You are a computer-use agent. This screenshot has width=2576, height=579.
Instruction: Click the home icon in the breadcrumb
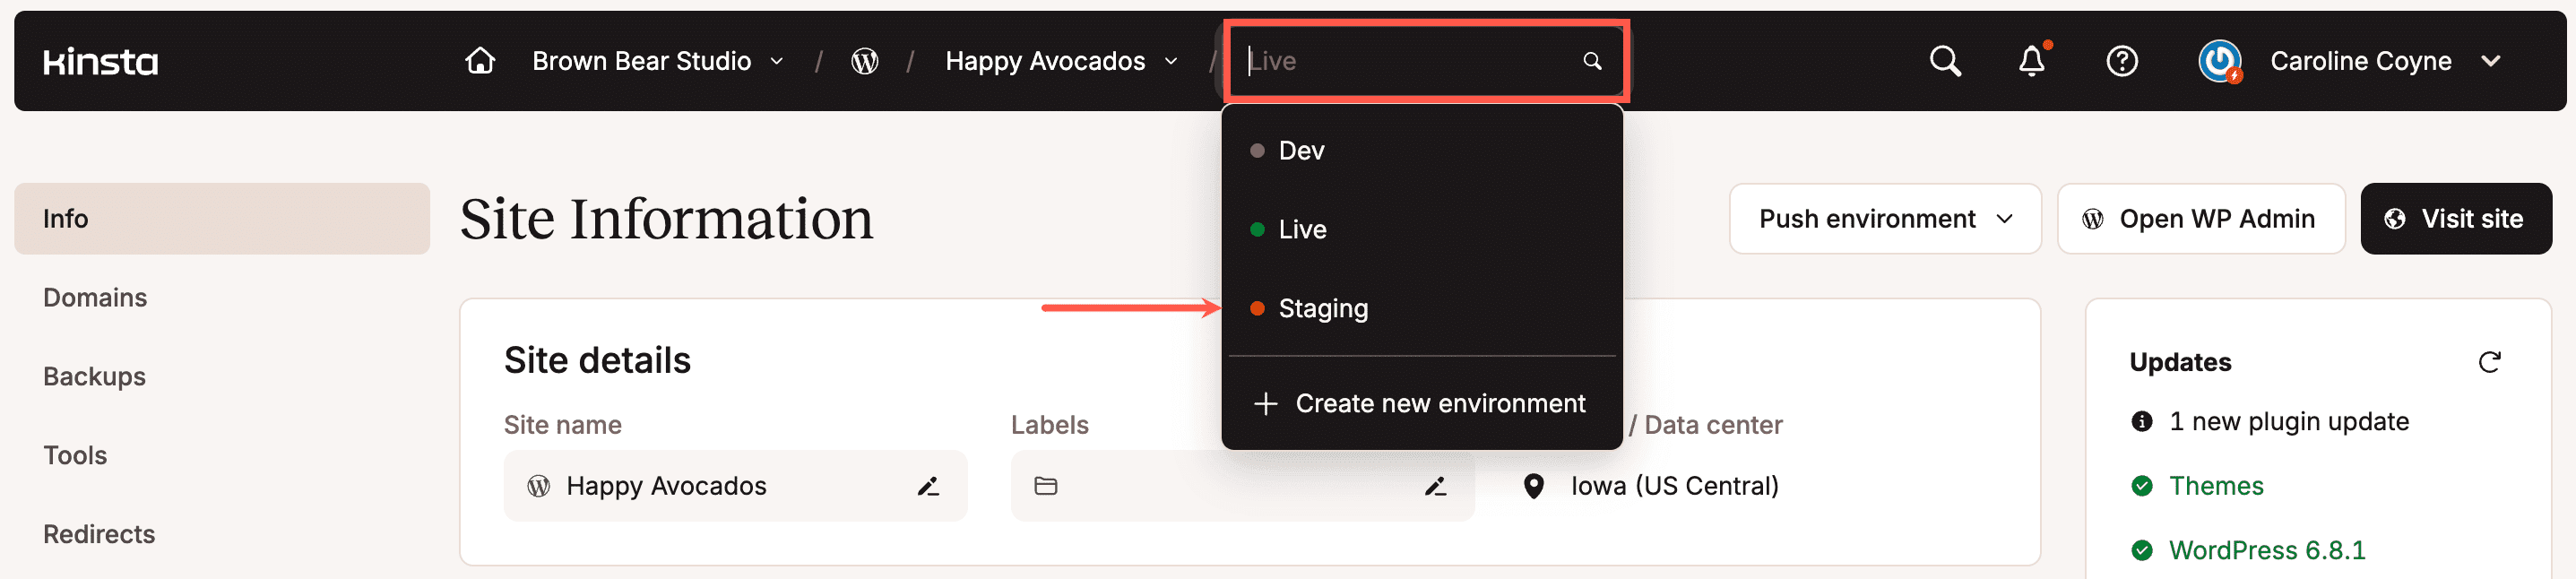click(479, 60)
